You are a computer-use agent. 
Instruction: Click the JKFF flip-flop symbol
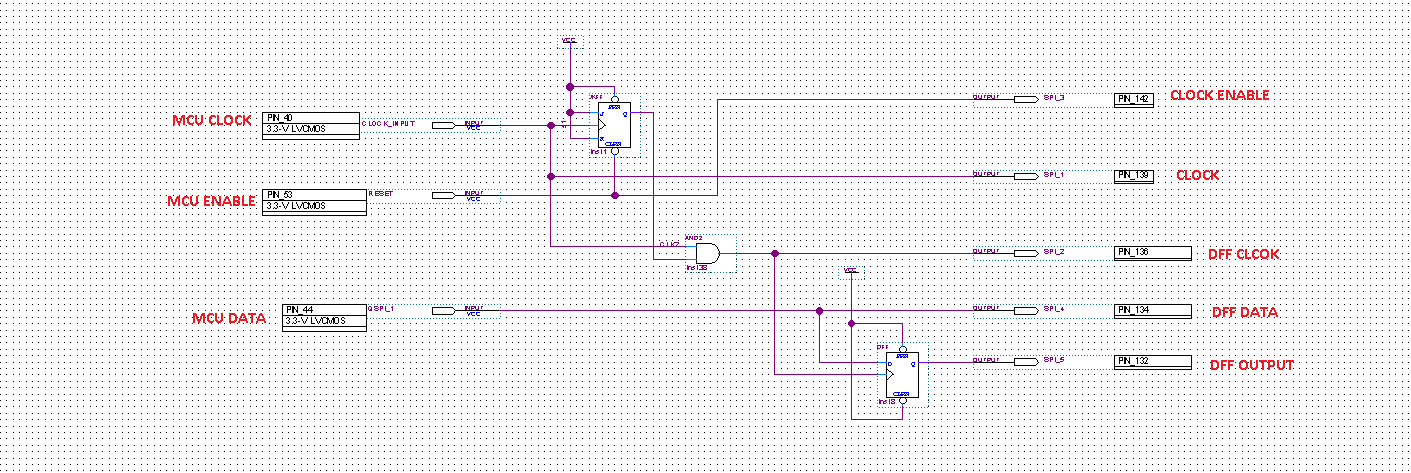point(613,126)
